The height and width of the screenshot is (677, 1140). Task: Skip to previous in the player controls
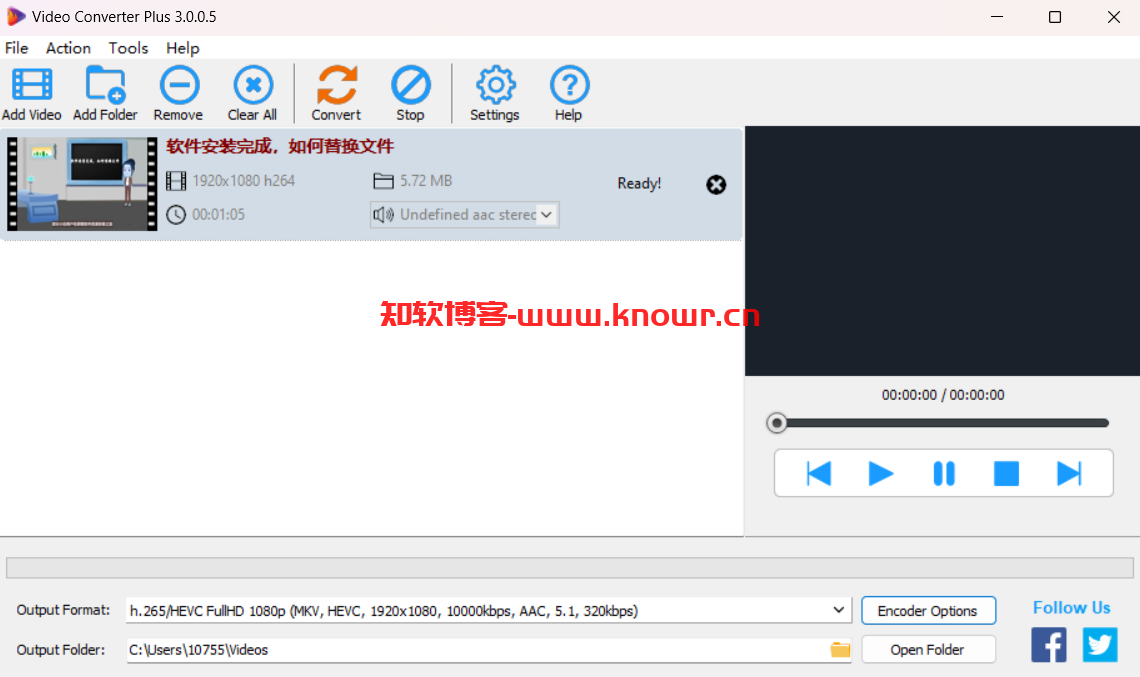pos(819,473)
